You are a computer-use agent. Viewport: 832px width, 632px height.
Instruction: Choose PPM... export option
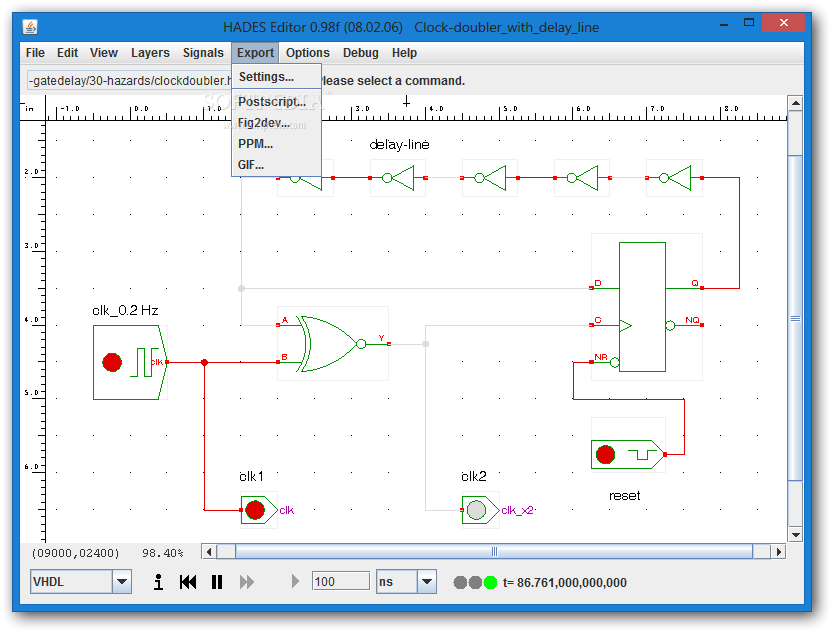pyautogui.click(x=276, y=144)
